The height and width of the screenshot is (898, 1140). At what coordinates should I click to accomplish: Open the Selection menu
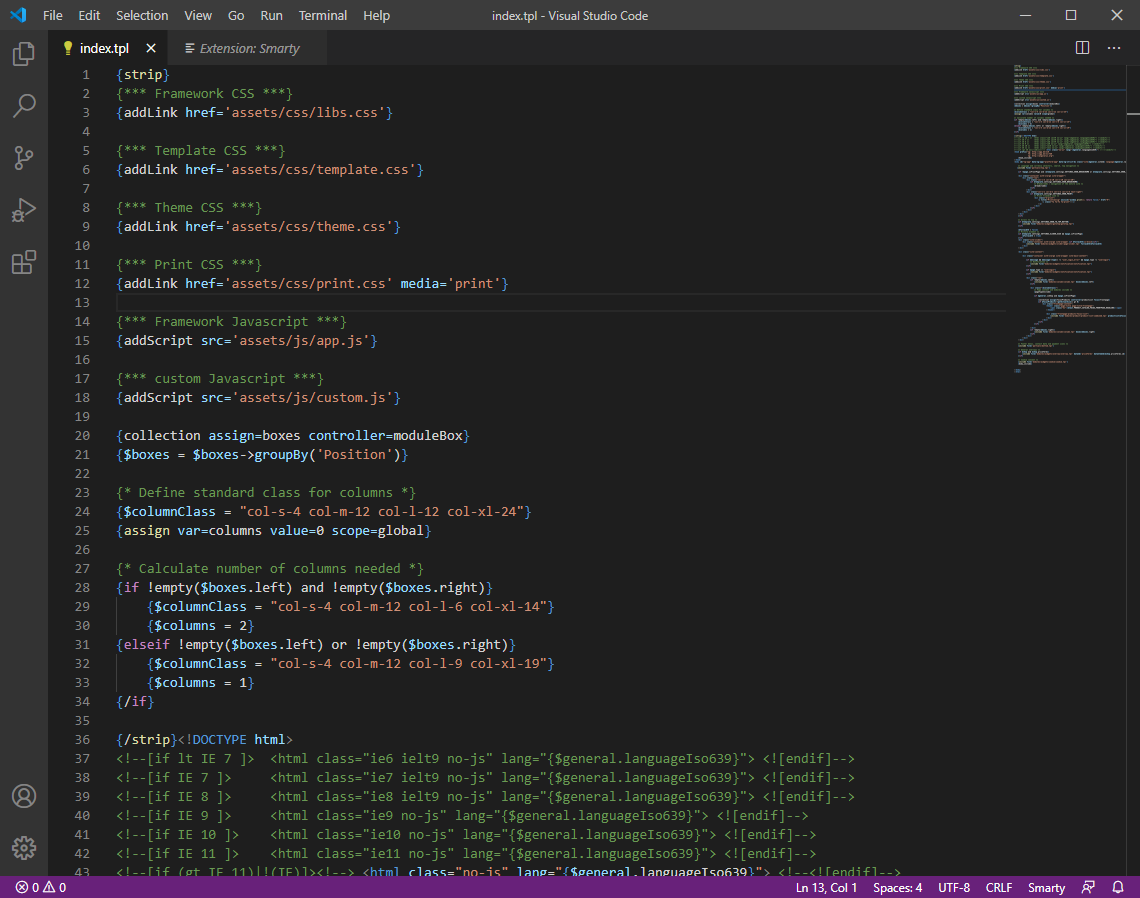(x=142, y=15)
